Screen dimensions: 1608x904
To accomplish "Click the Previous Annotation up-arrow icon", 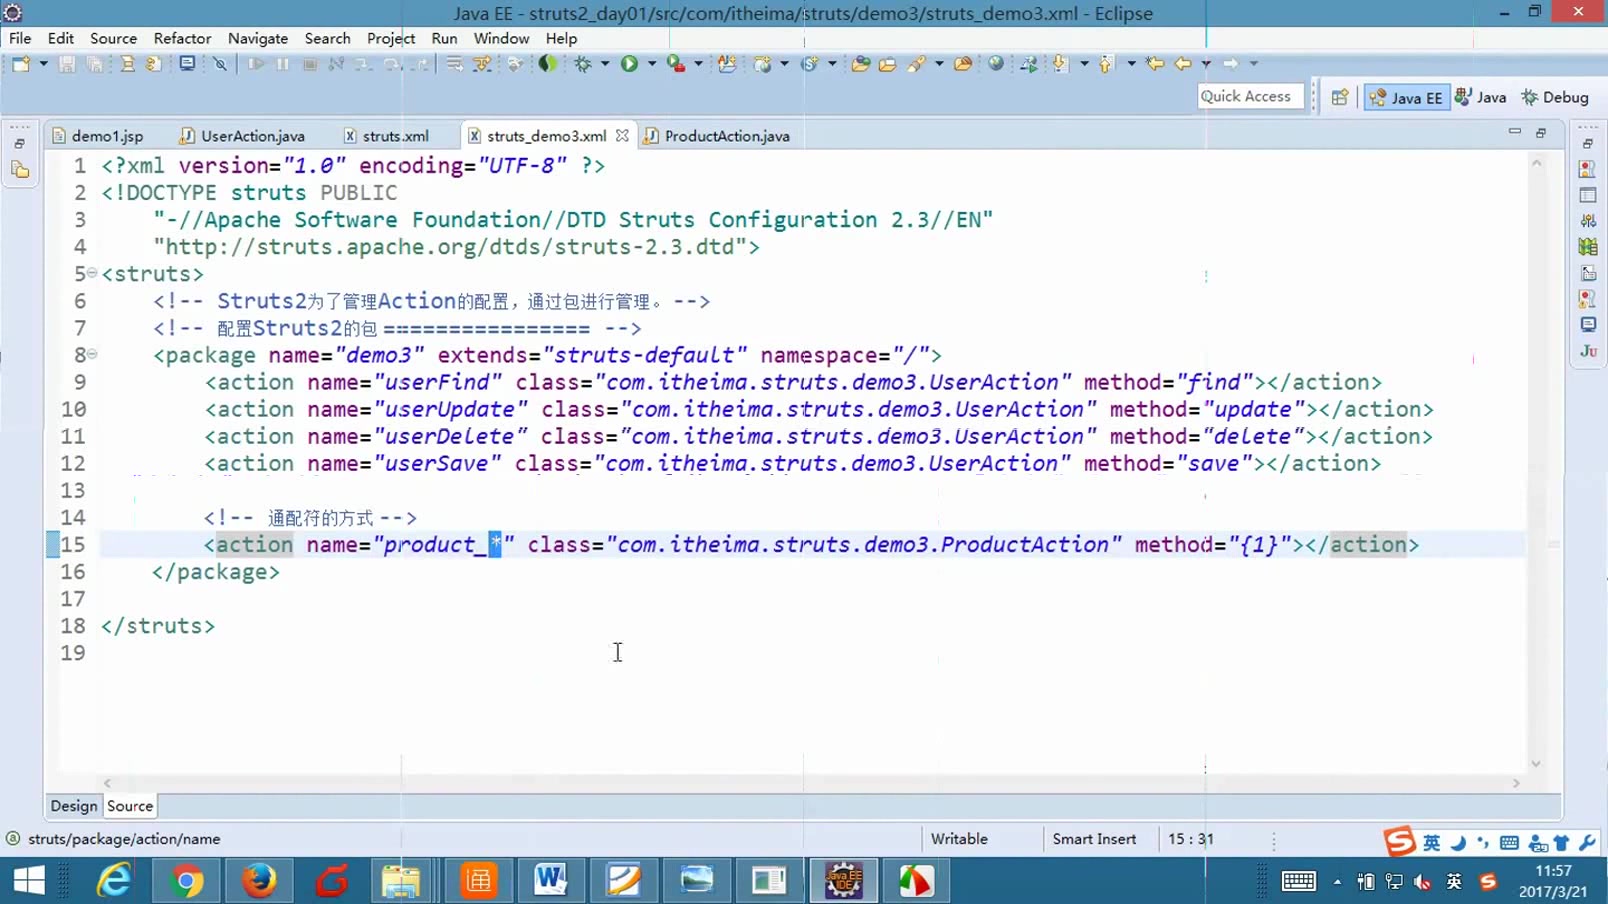I will tap(1106, 64).
